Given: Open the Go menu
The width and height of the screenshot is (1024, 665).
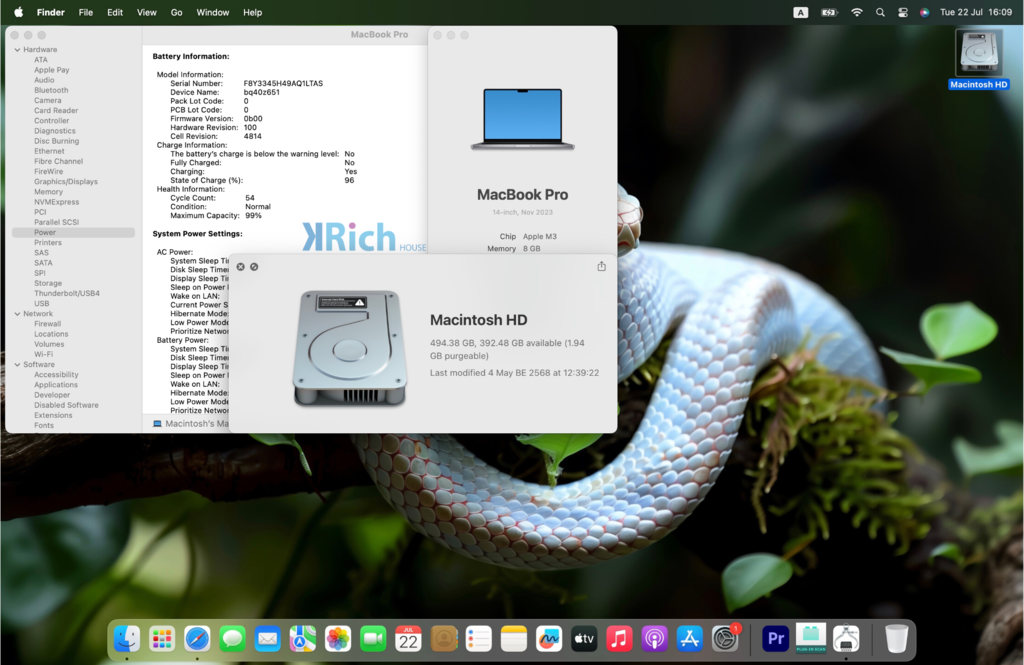Looking at the screenshot, I should pyautogui.click(x=176, y=12).
